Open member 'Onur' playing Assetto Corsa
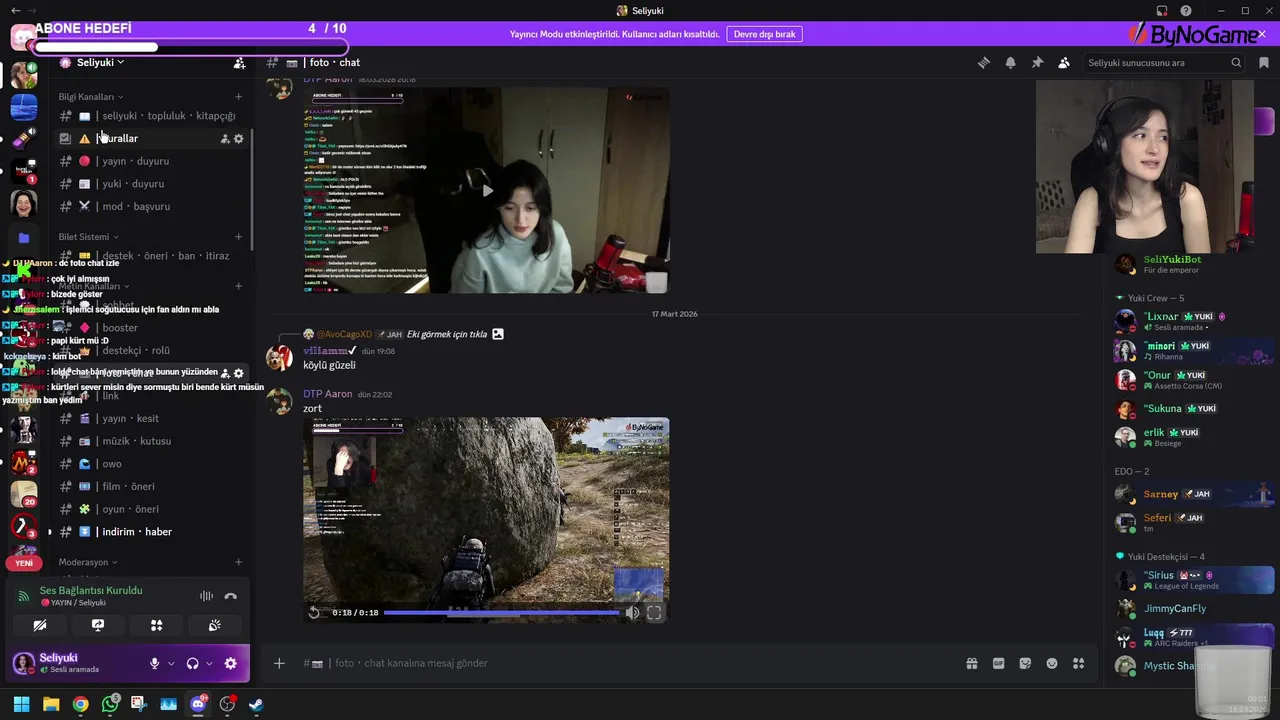 (1194, 380)
